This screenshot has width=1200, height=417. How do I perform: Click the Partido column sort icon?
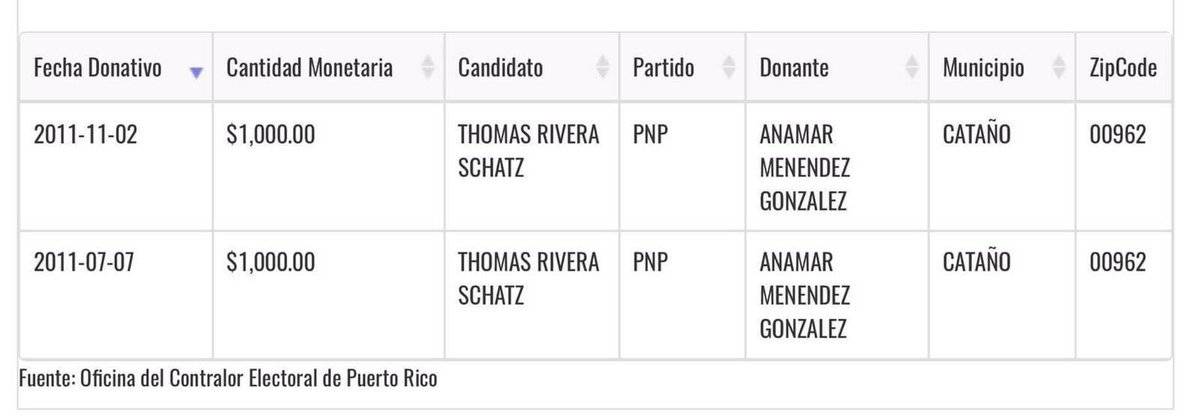[x=729, y=68]
